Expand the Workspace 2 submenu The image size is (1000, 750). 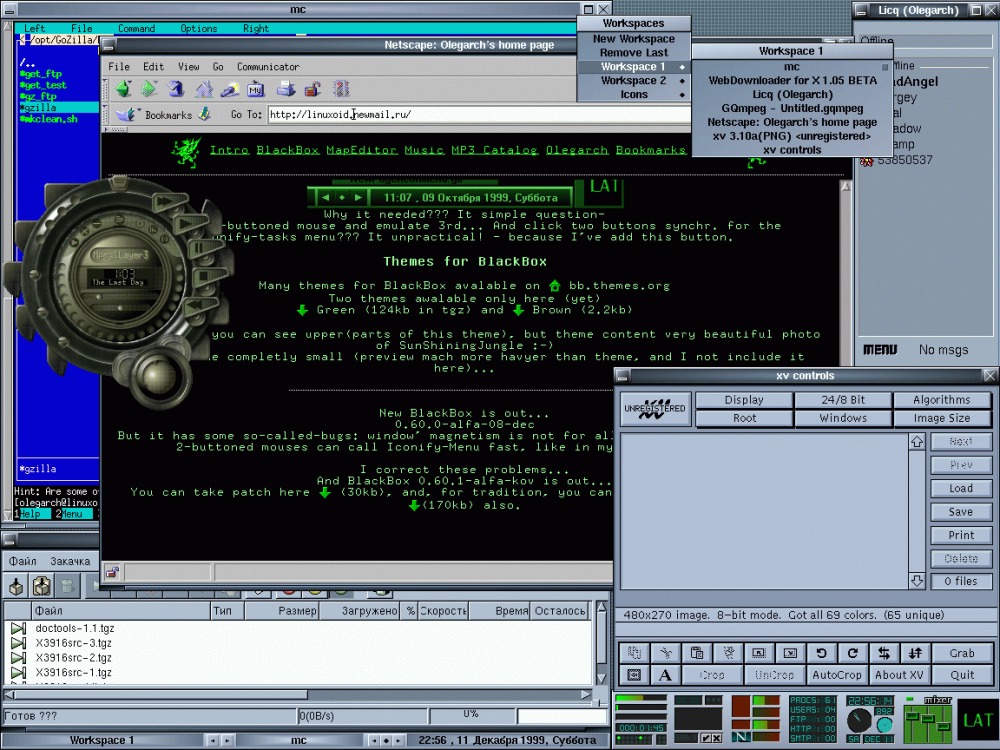click(634, 80)
